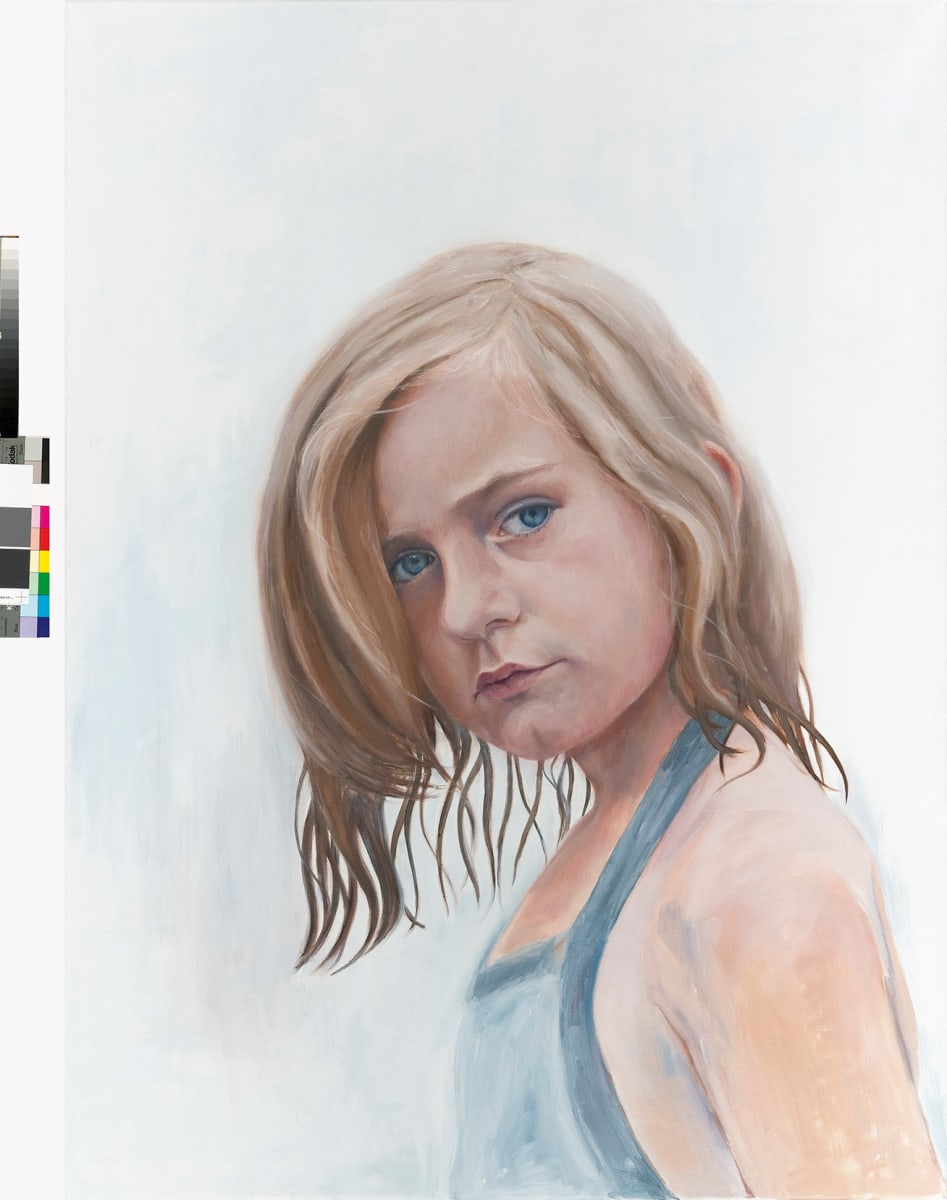Click the white end of the grayscale strip
Image resolution: width=947 pixels, height=1200 pixels.
pyautogui.click(x=9, y=243)
